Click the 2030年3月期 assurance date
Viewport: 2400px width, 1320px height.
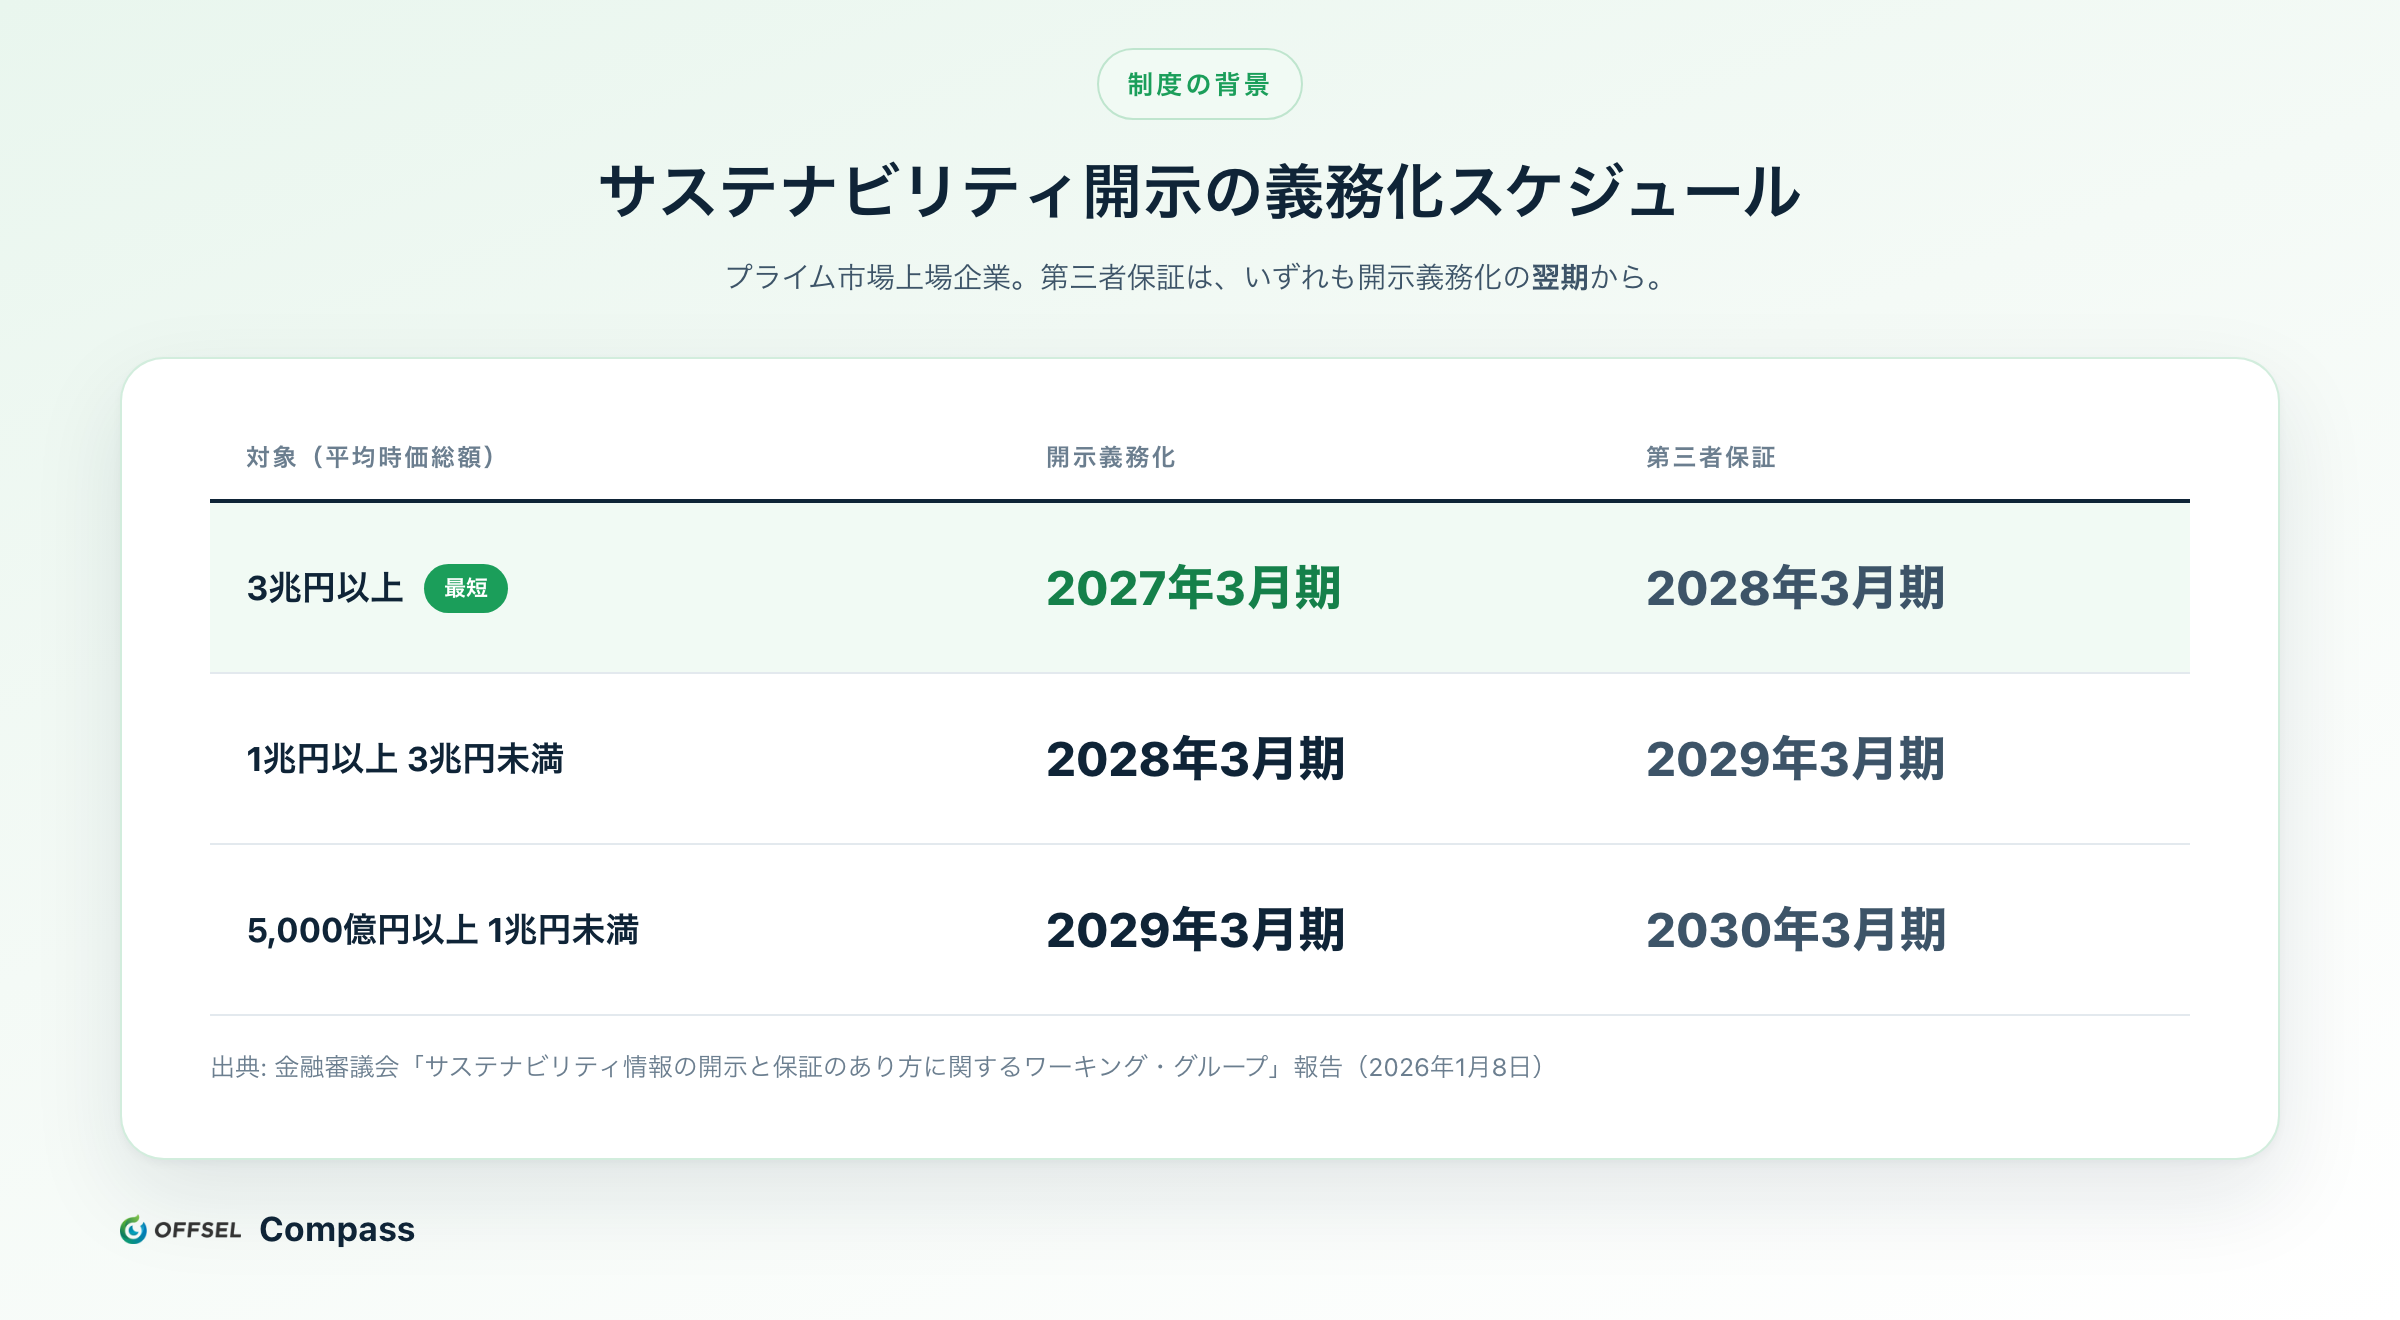tap(1795, 930)
